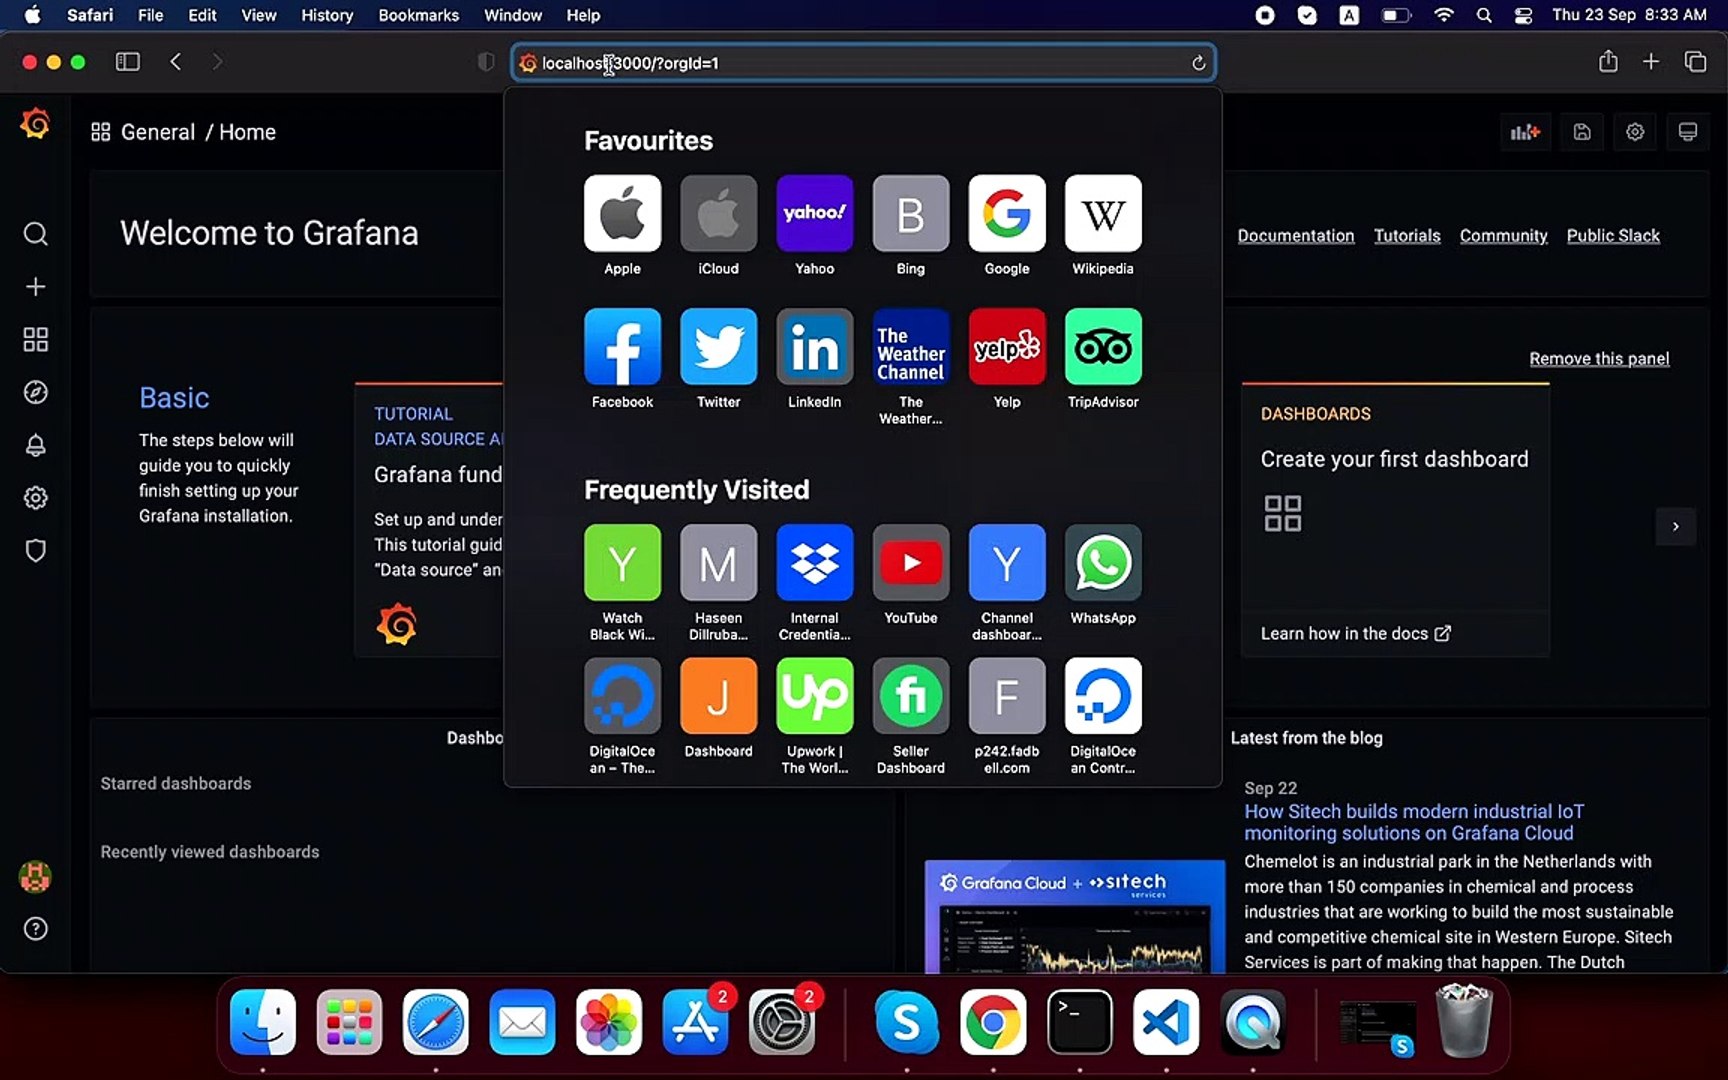The image size is (1728, 1080).
Task: Open the View menu
Action: (x=258, y=15)
